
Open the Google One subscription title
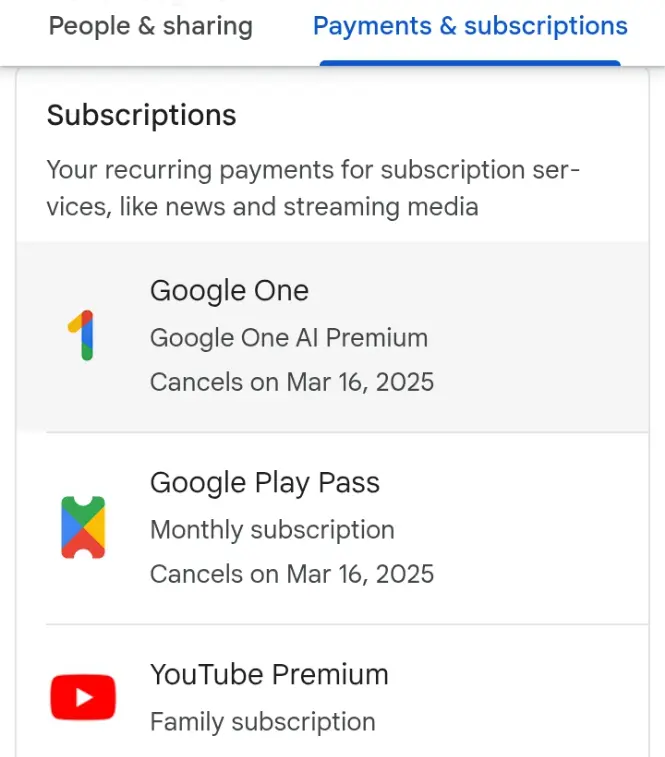229,291
